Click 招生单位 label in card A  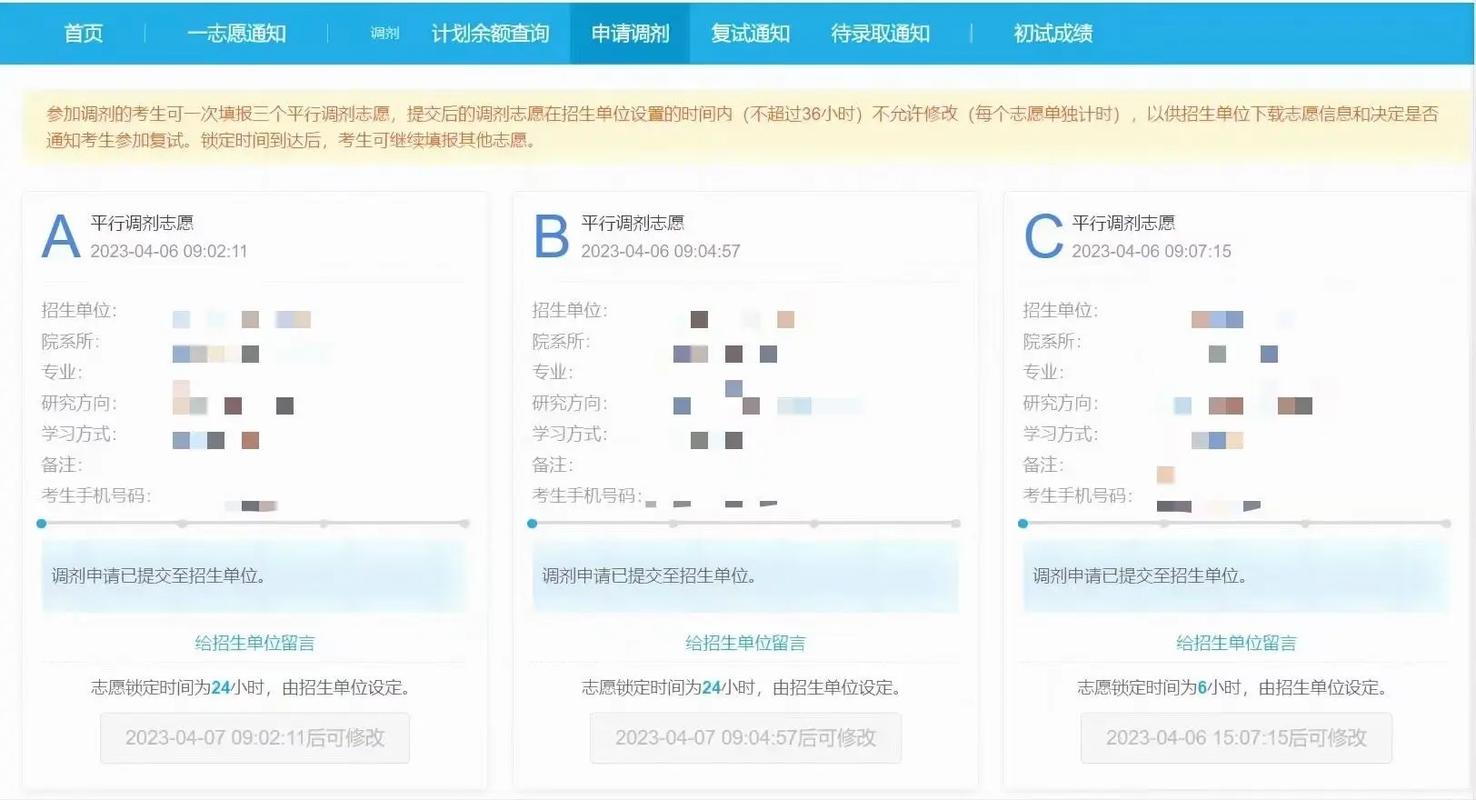point(78,310)
